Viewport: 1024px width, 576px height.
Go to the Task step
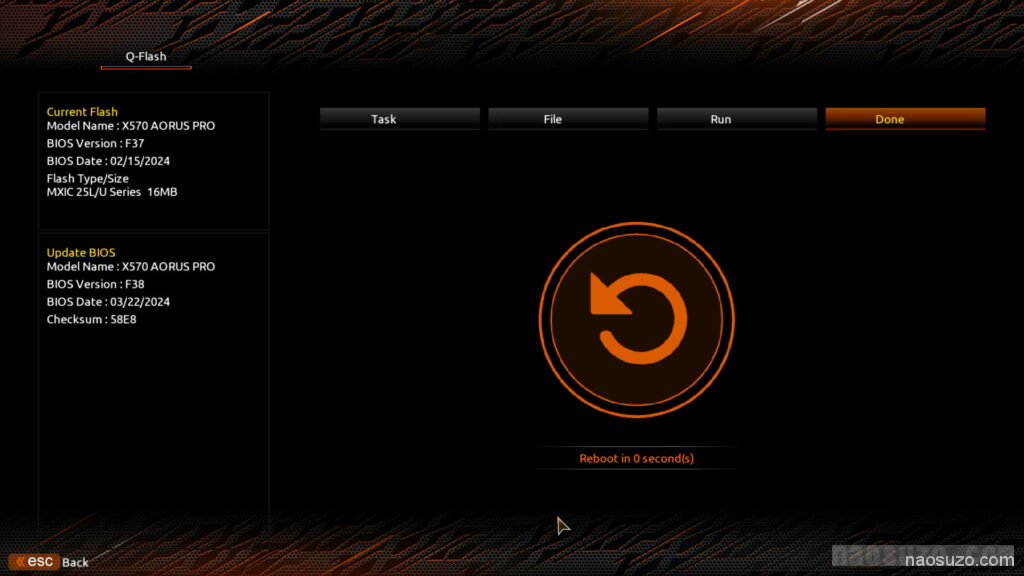point(383,119)
